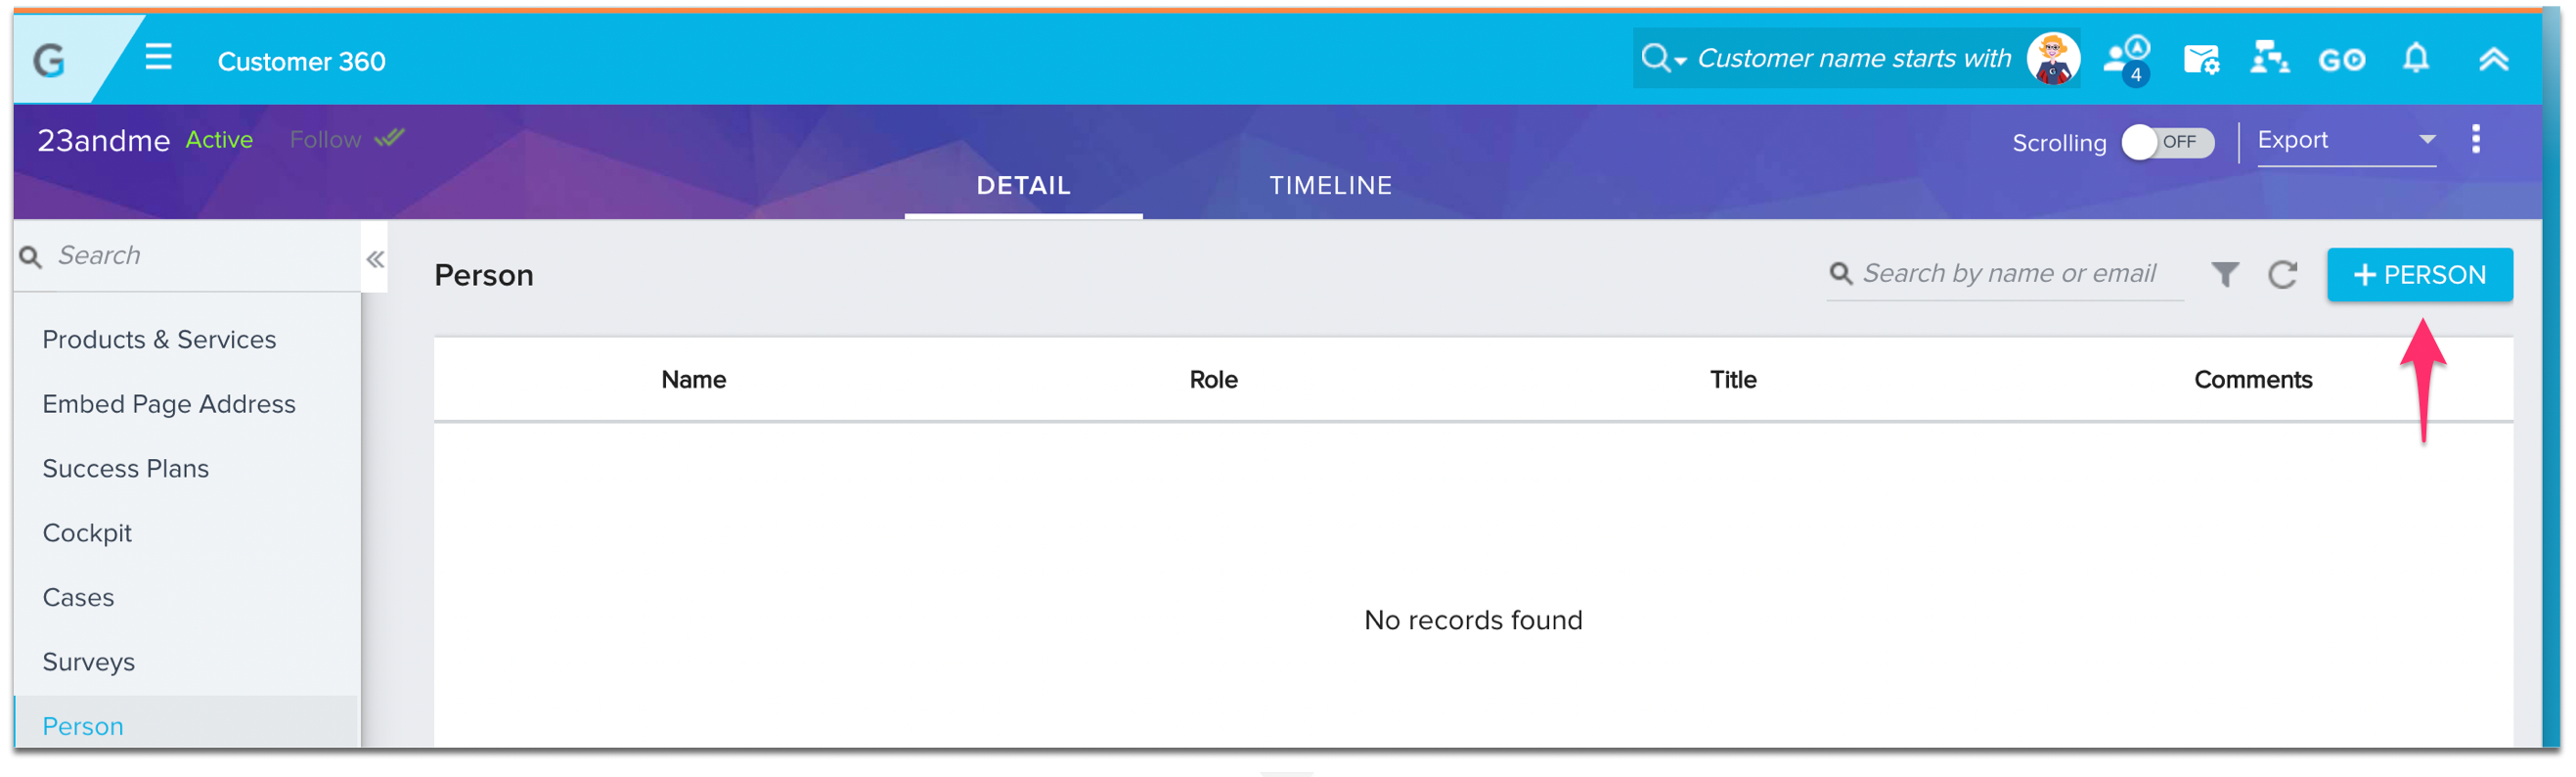
Task: Open the hierarchy sharing icon
Action: [2269, 58]
